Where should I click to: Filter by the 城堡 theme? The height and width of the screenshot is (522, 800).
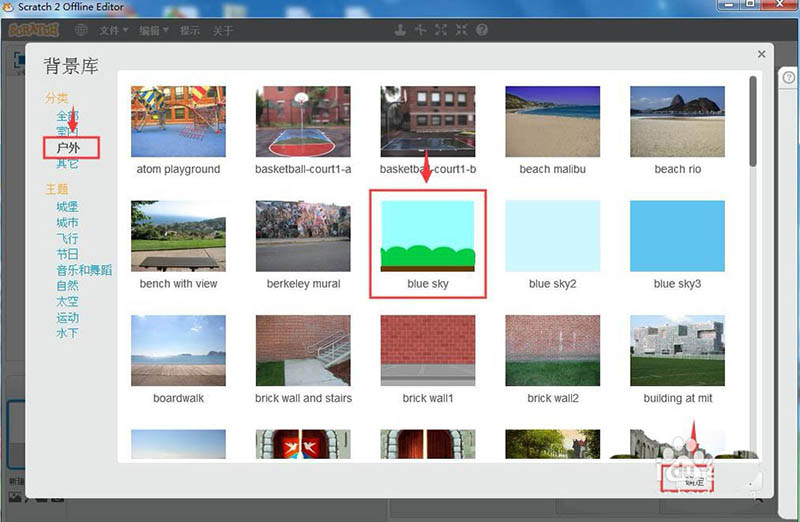[67, 207]
